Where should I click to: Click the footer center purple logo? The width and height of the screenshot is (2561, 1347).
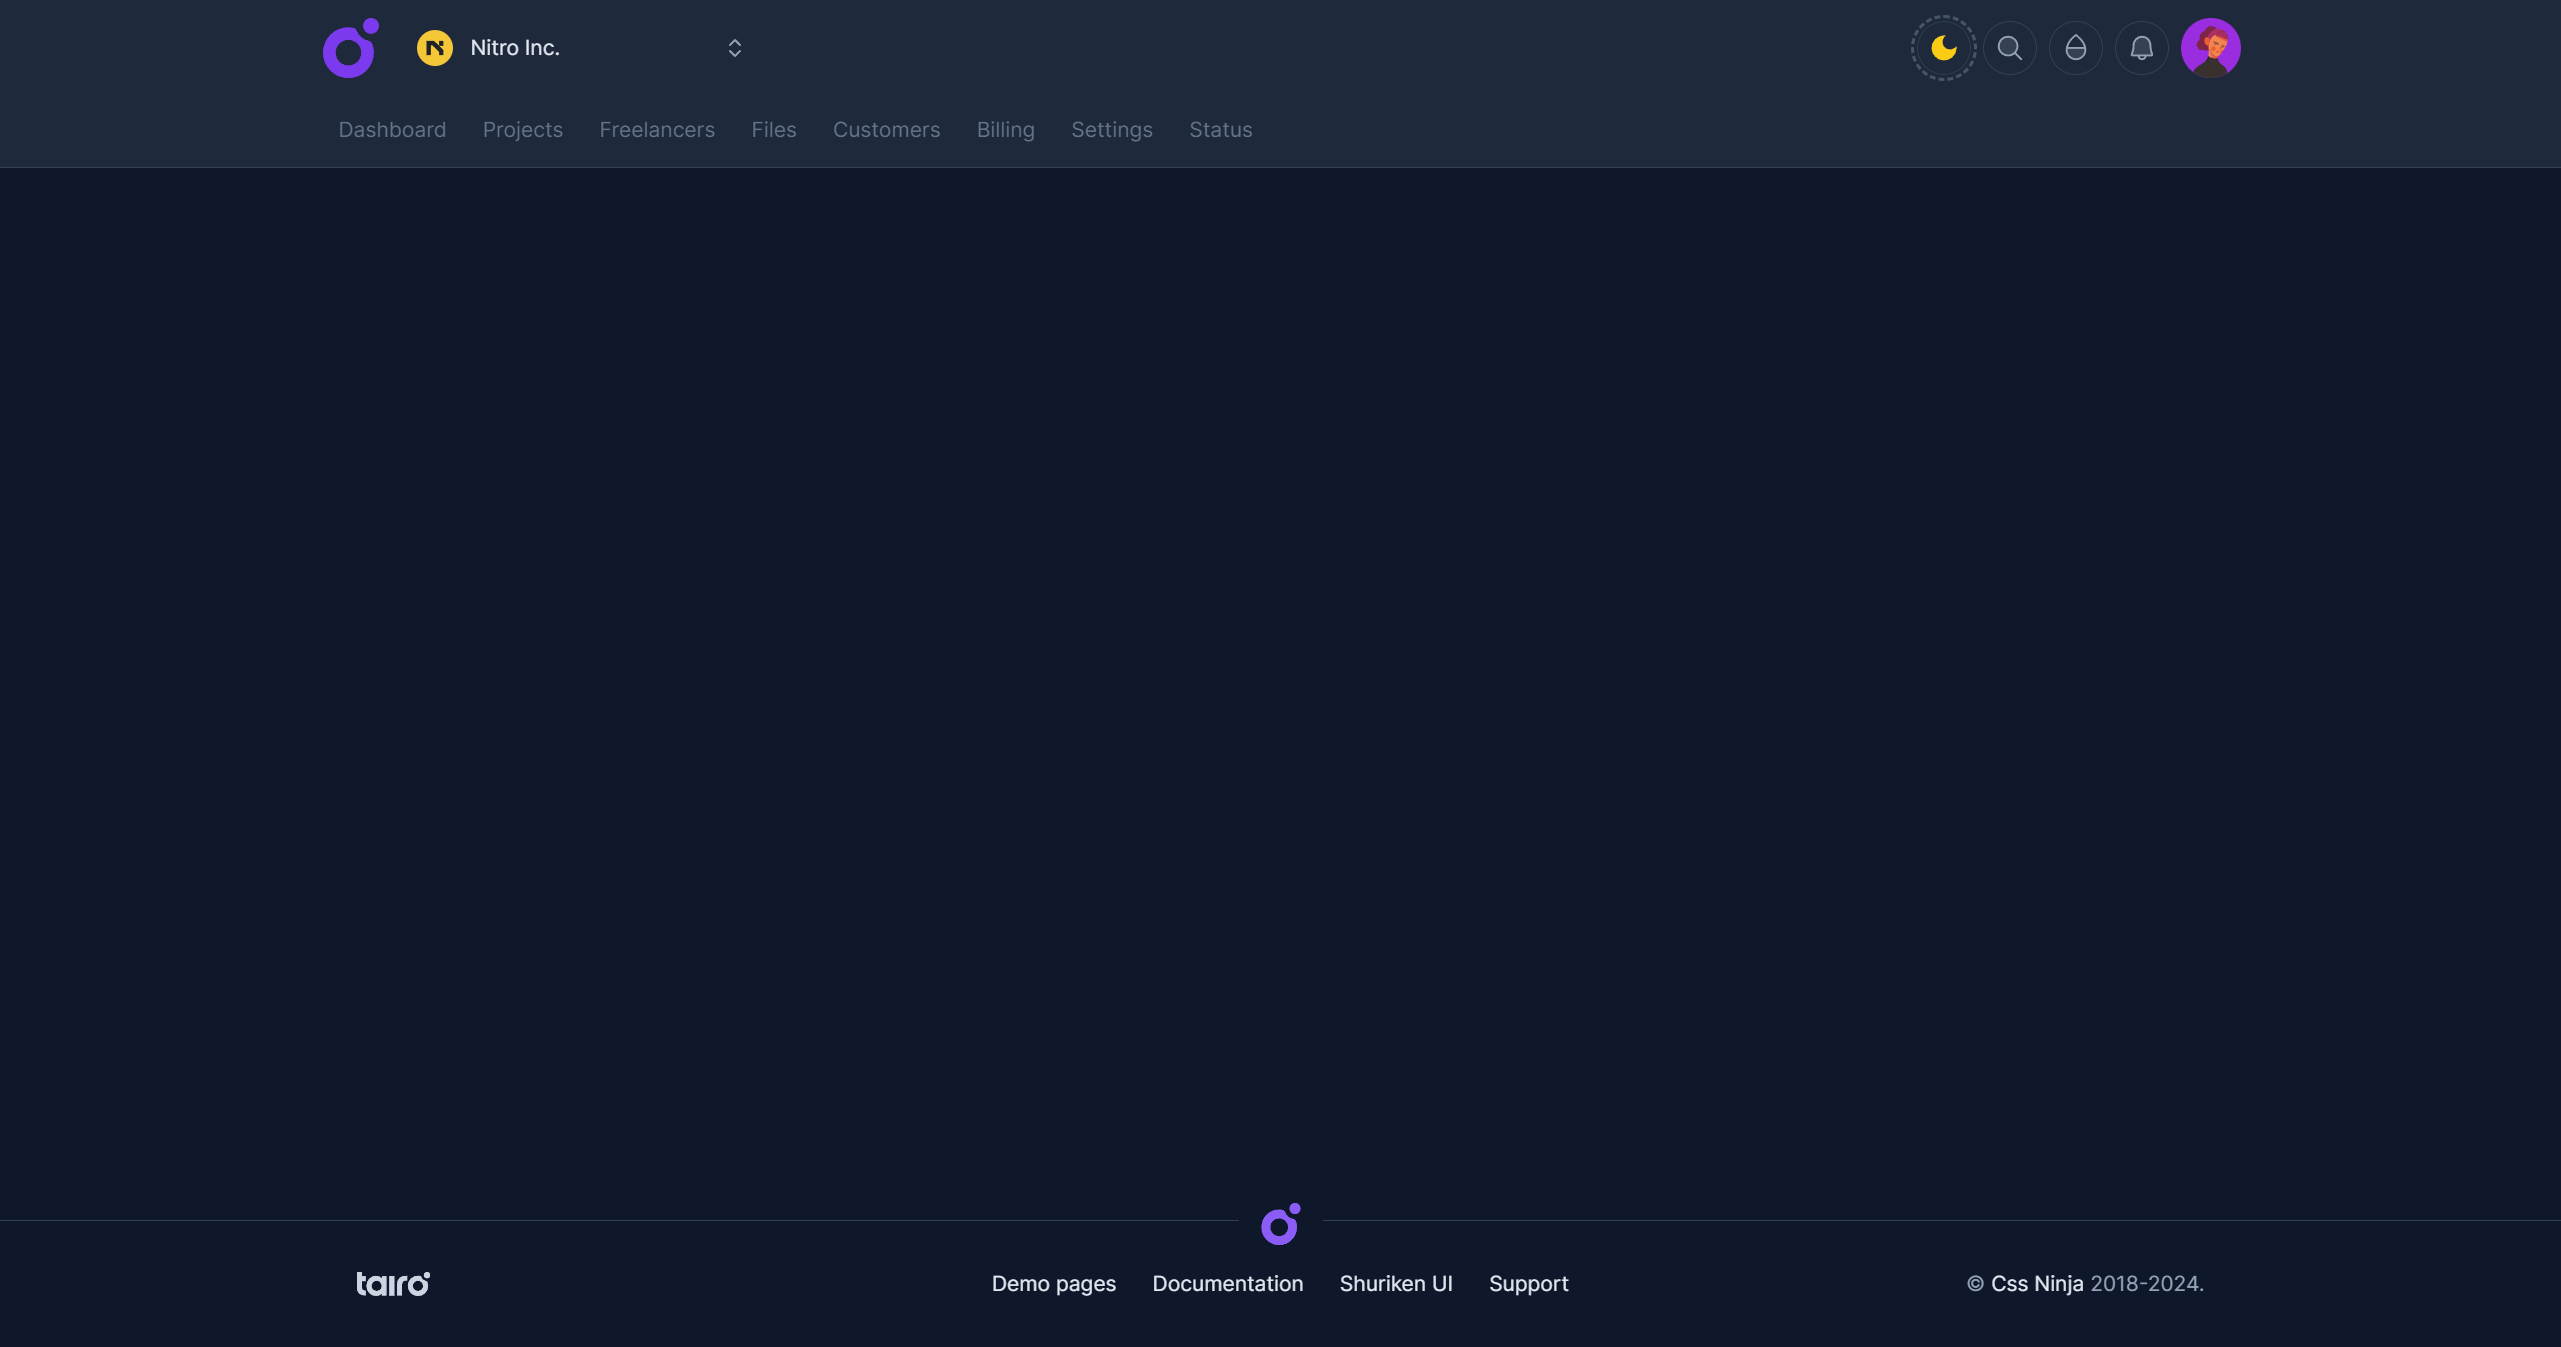click(1280, 1224)
